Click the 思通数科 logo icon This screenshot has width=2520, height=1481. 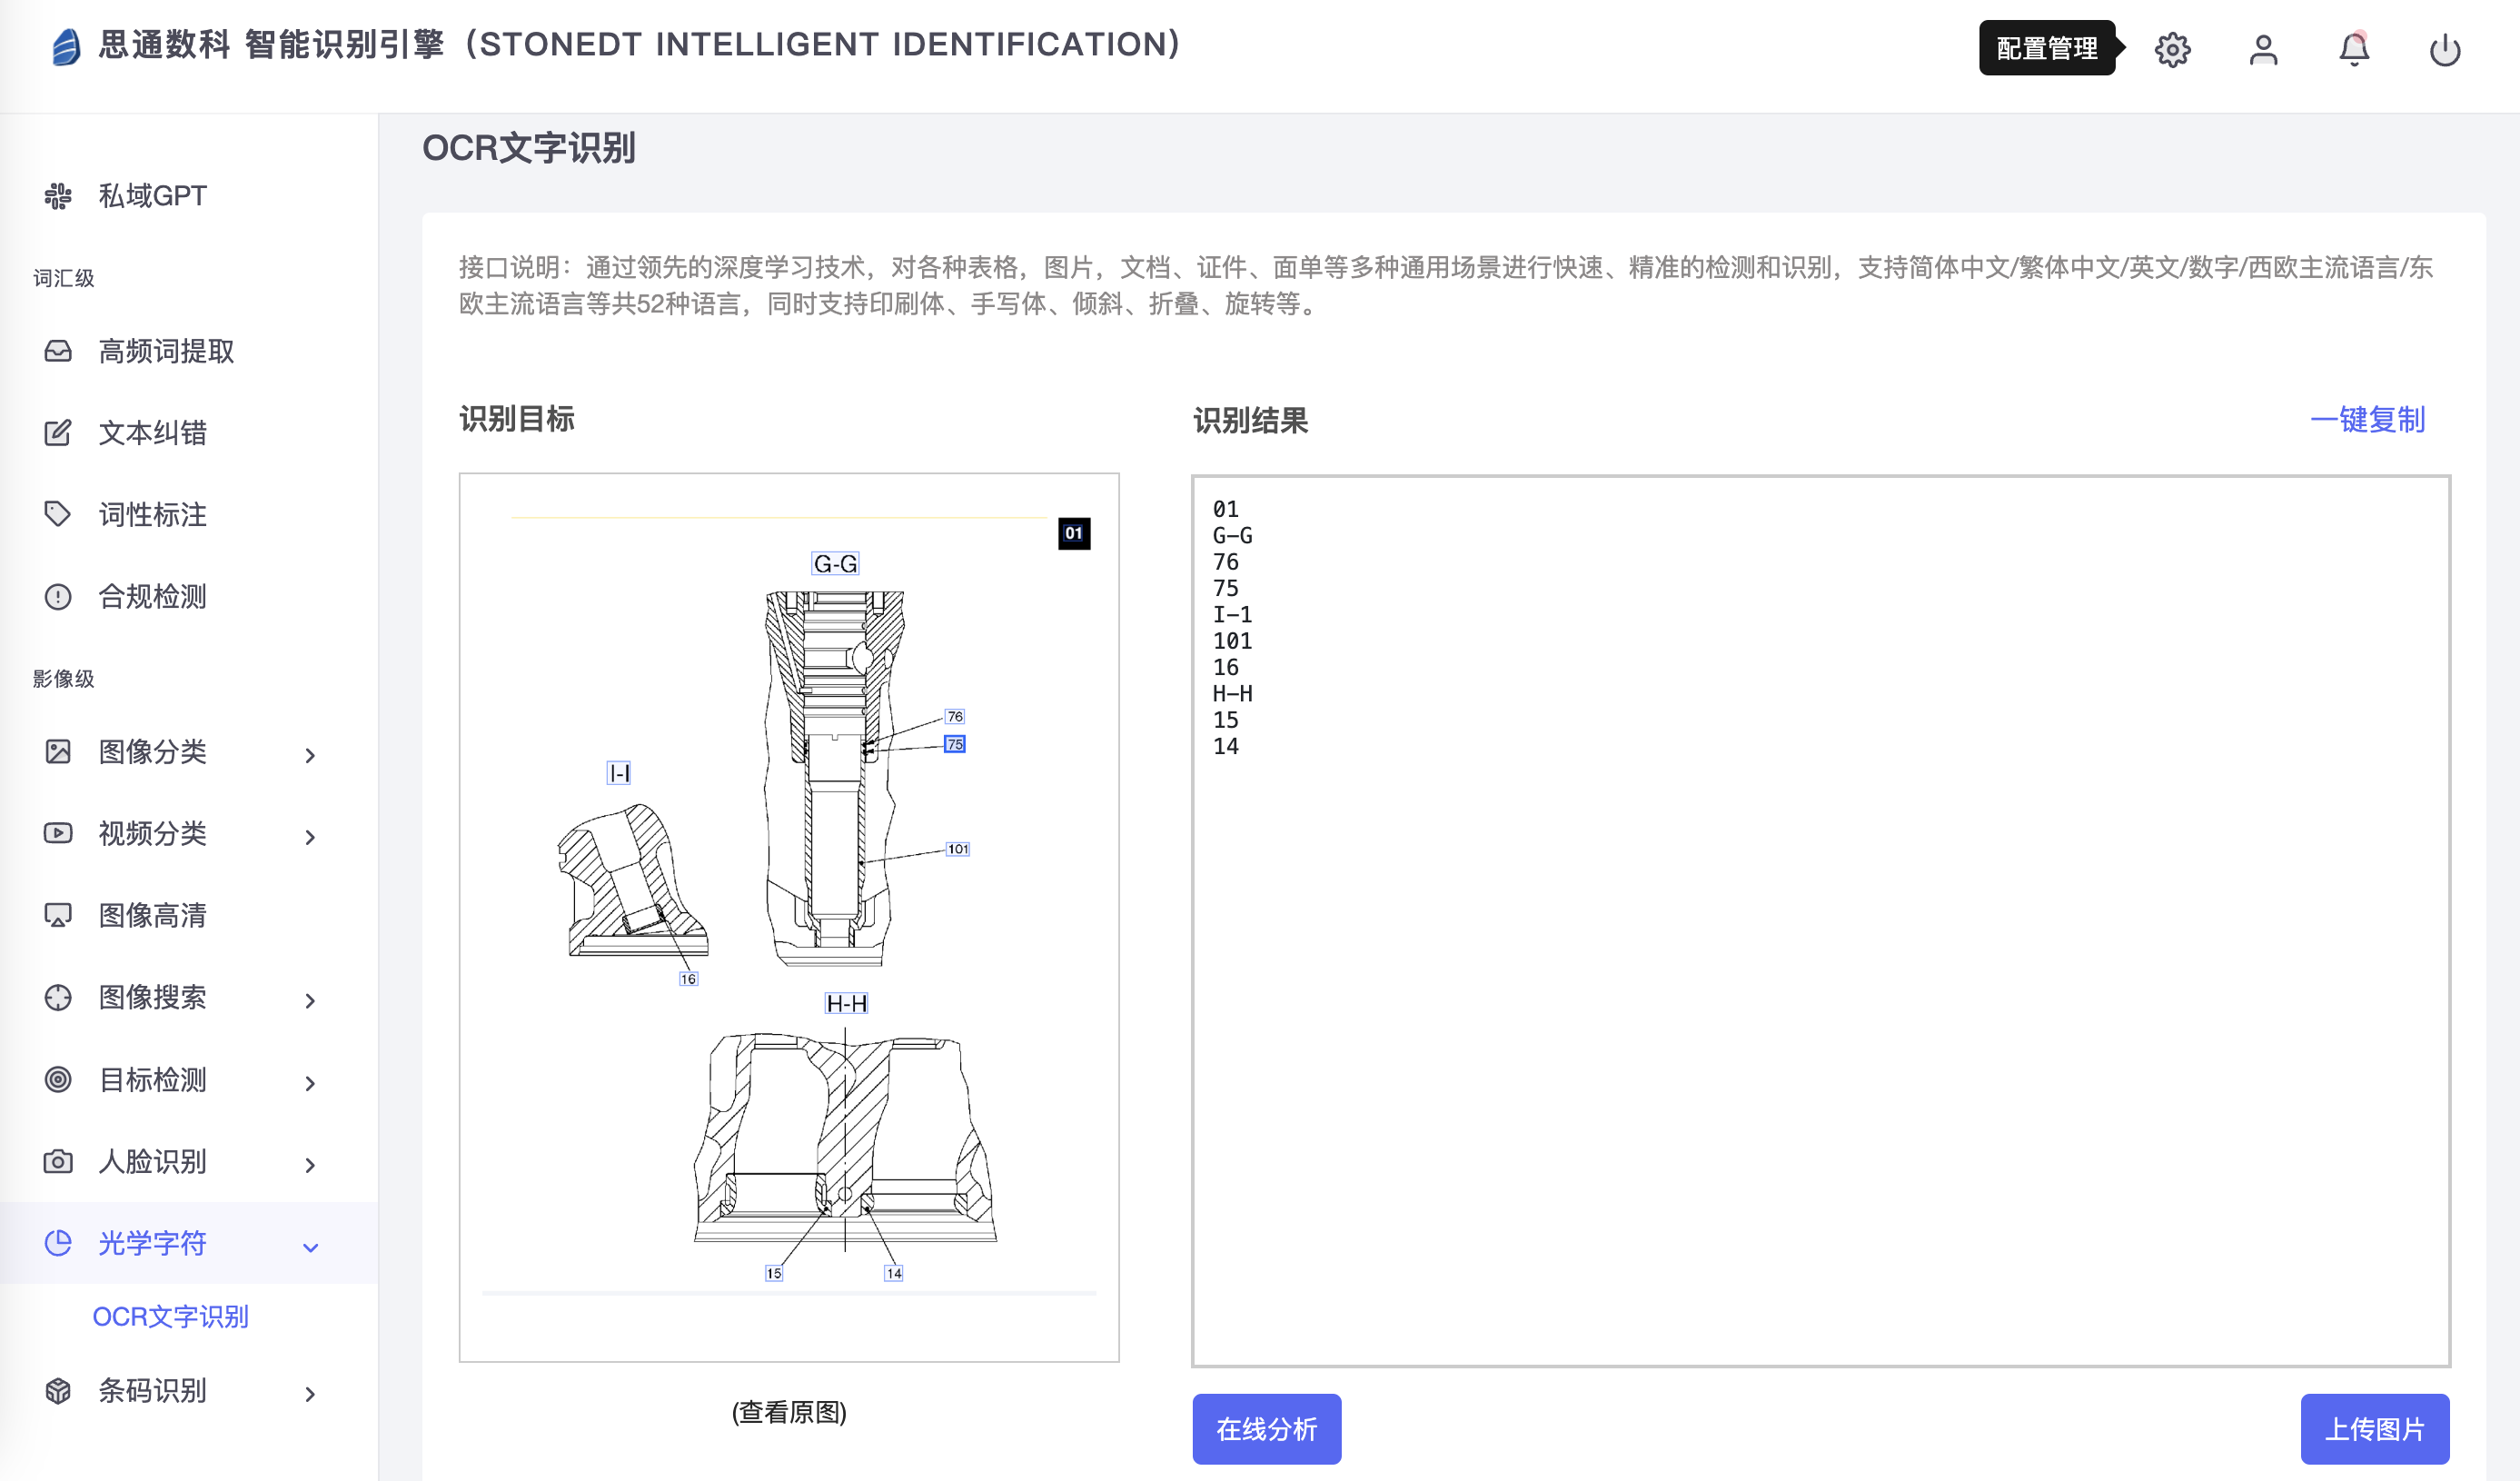coord(66,46)
